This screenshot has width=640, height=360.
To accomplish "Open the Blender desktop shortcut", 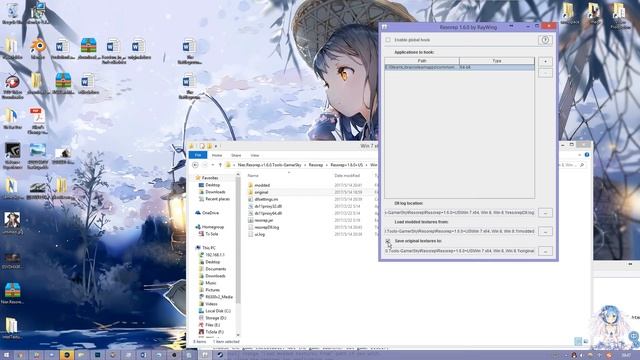I will 38,48.
